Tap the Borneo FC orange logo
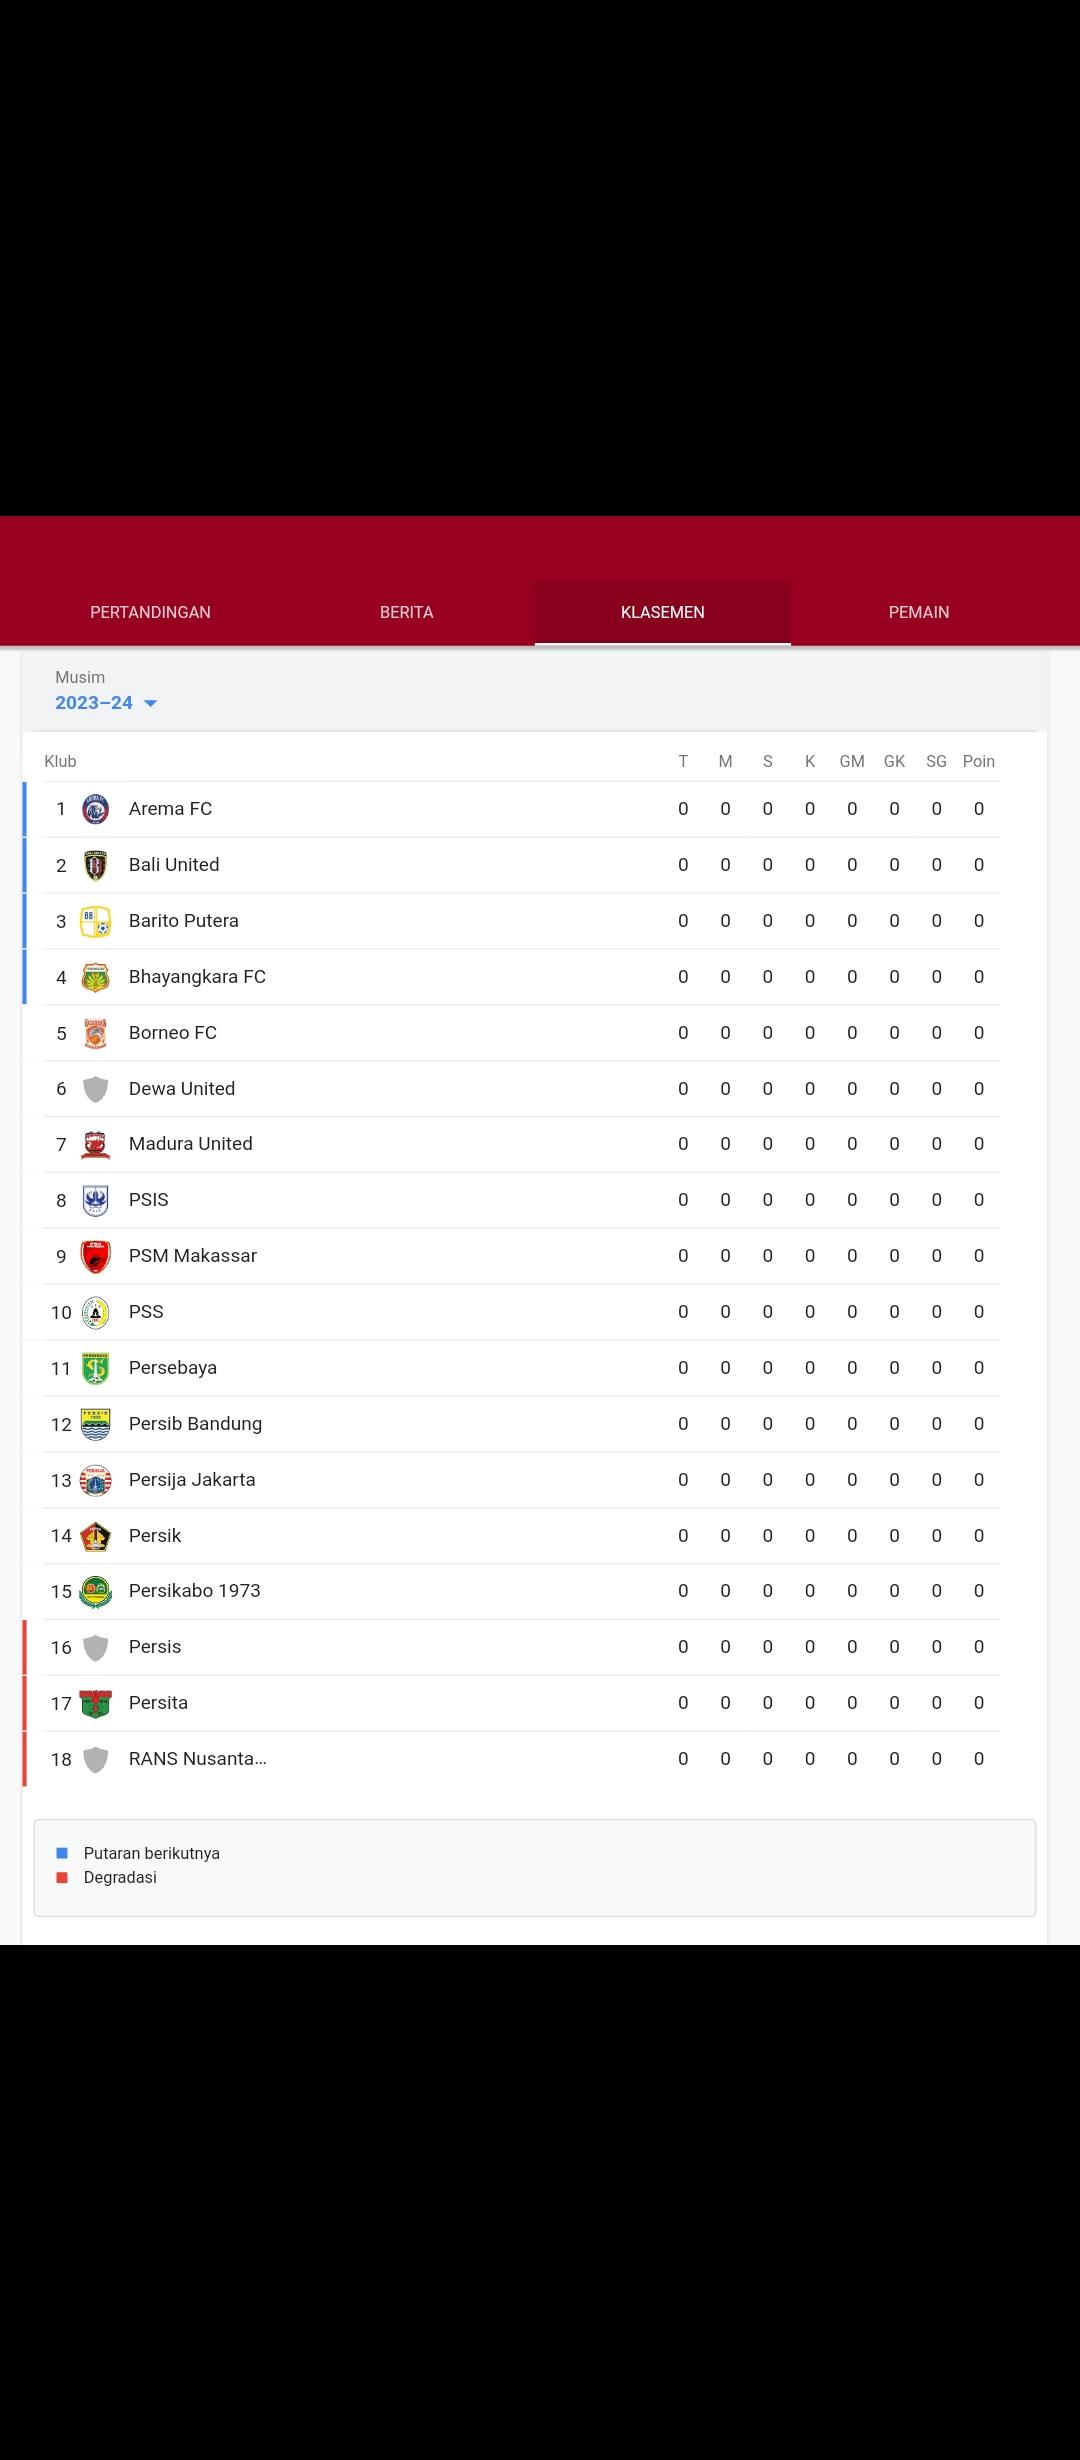Viewport: 1080px width, 2460px height. pyautogui.click(x=95, y=1033)
